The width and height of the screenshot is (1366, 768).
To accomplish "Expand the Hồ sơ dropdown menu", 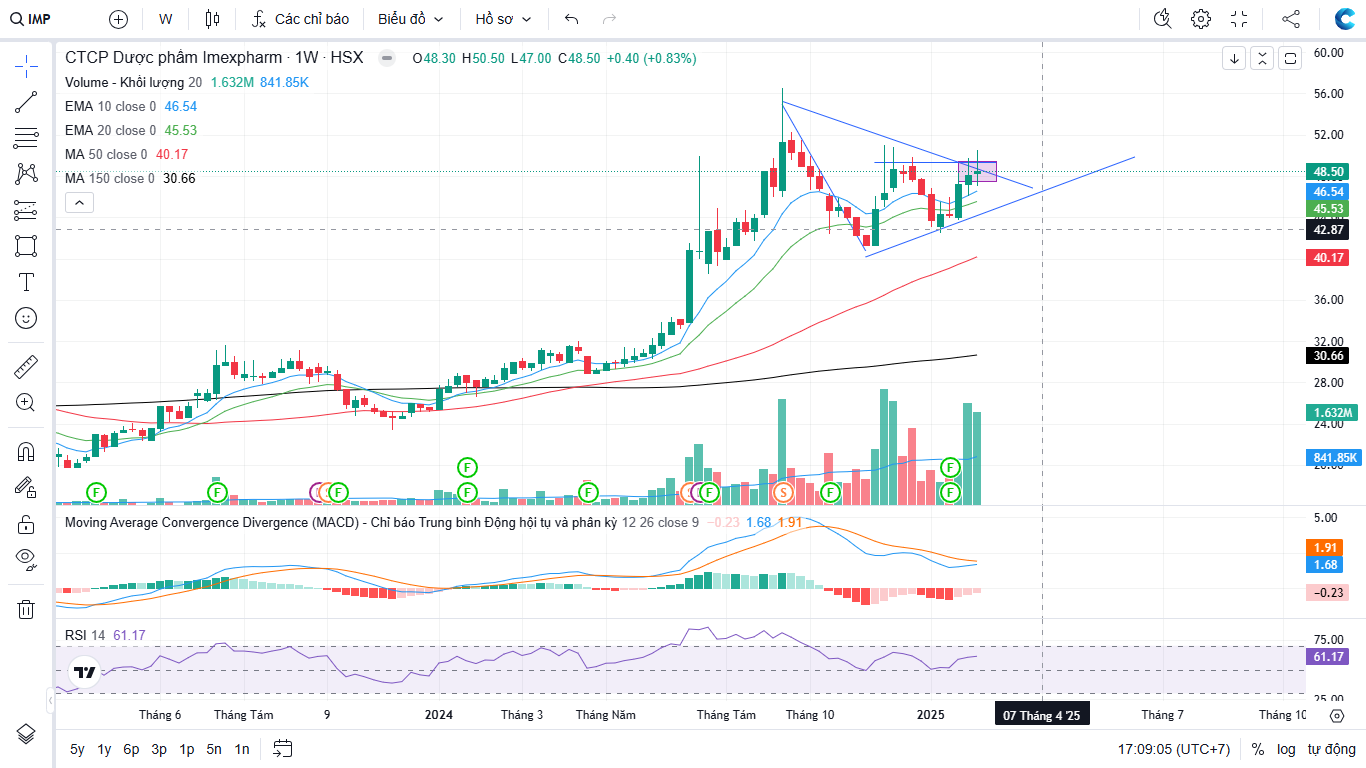I will [x=504, y=19].
